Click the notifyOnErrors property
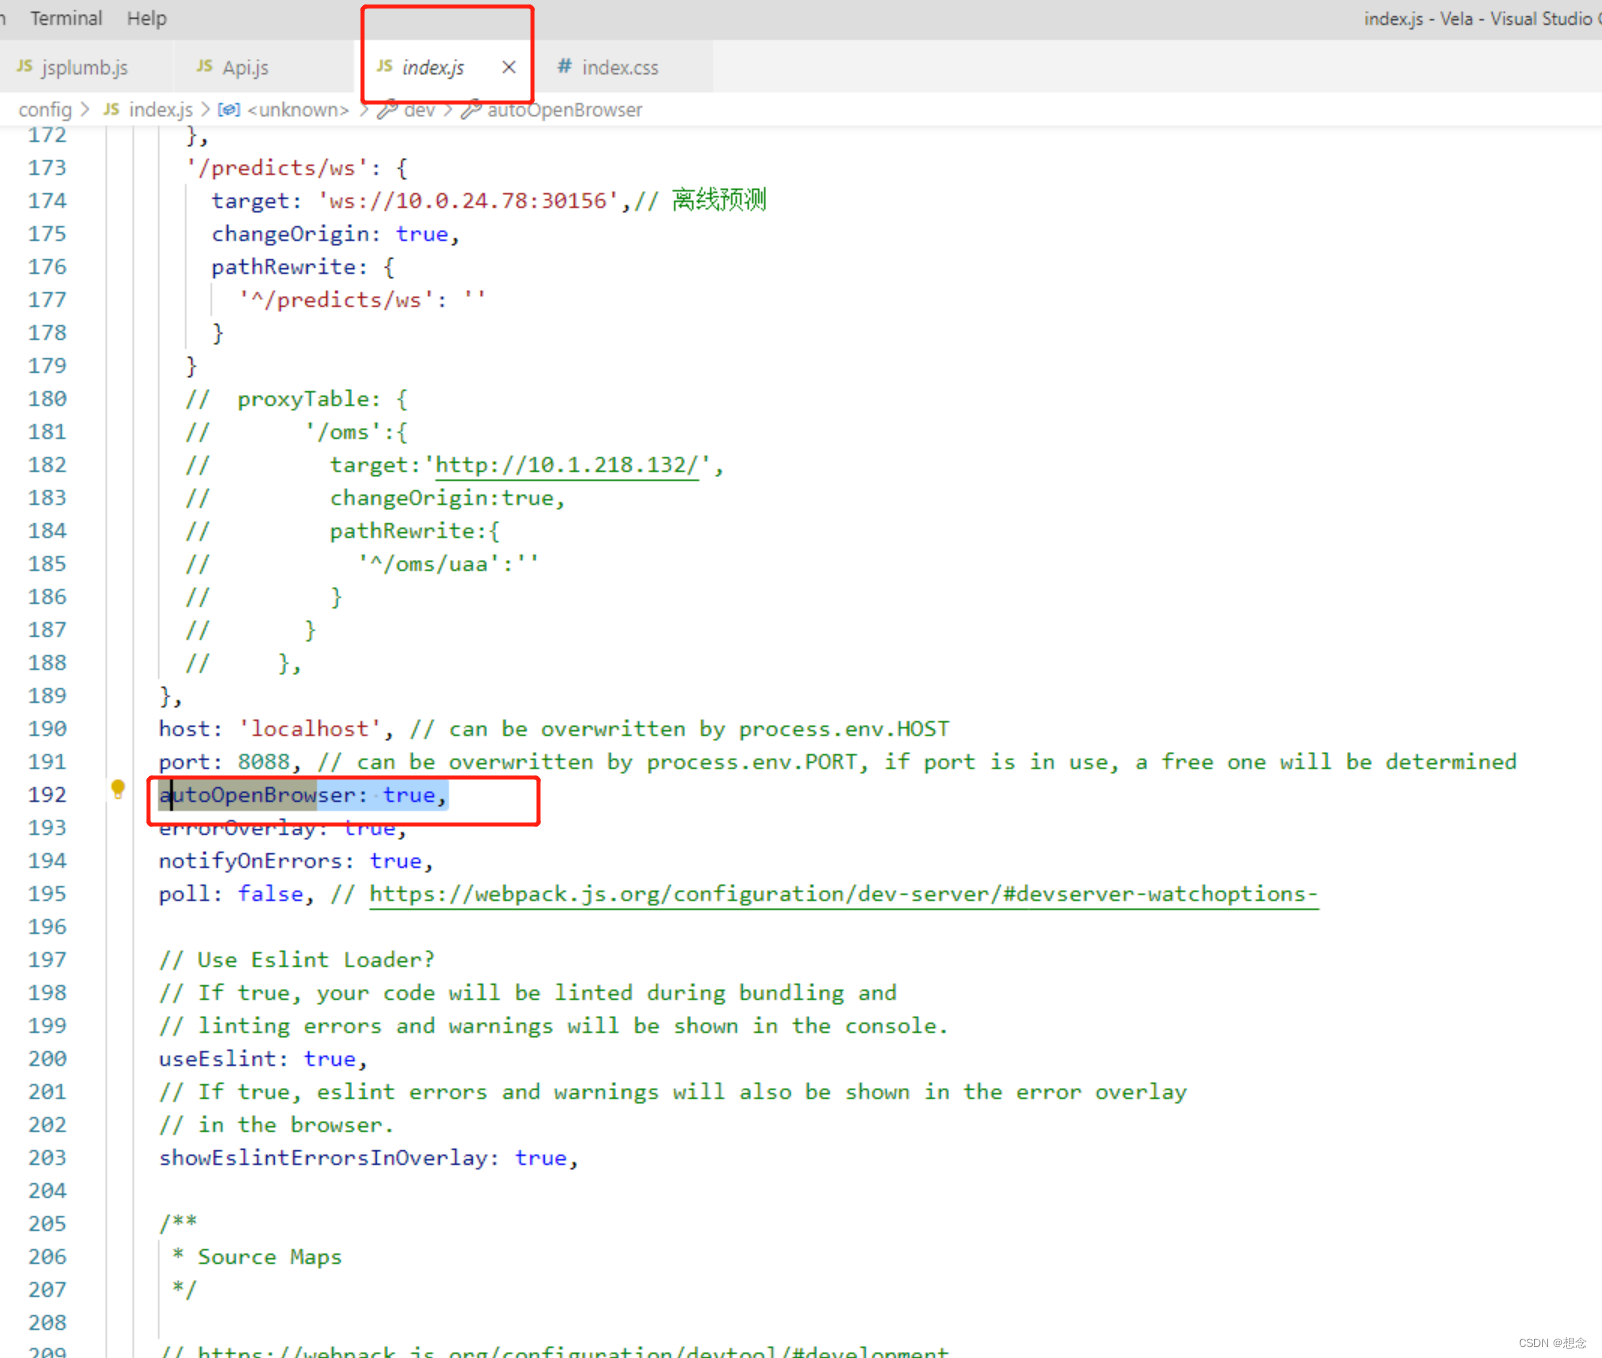The height and width of the screenshot is (1358, 1602). (x=250, y=861)
